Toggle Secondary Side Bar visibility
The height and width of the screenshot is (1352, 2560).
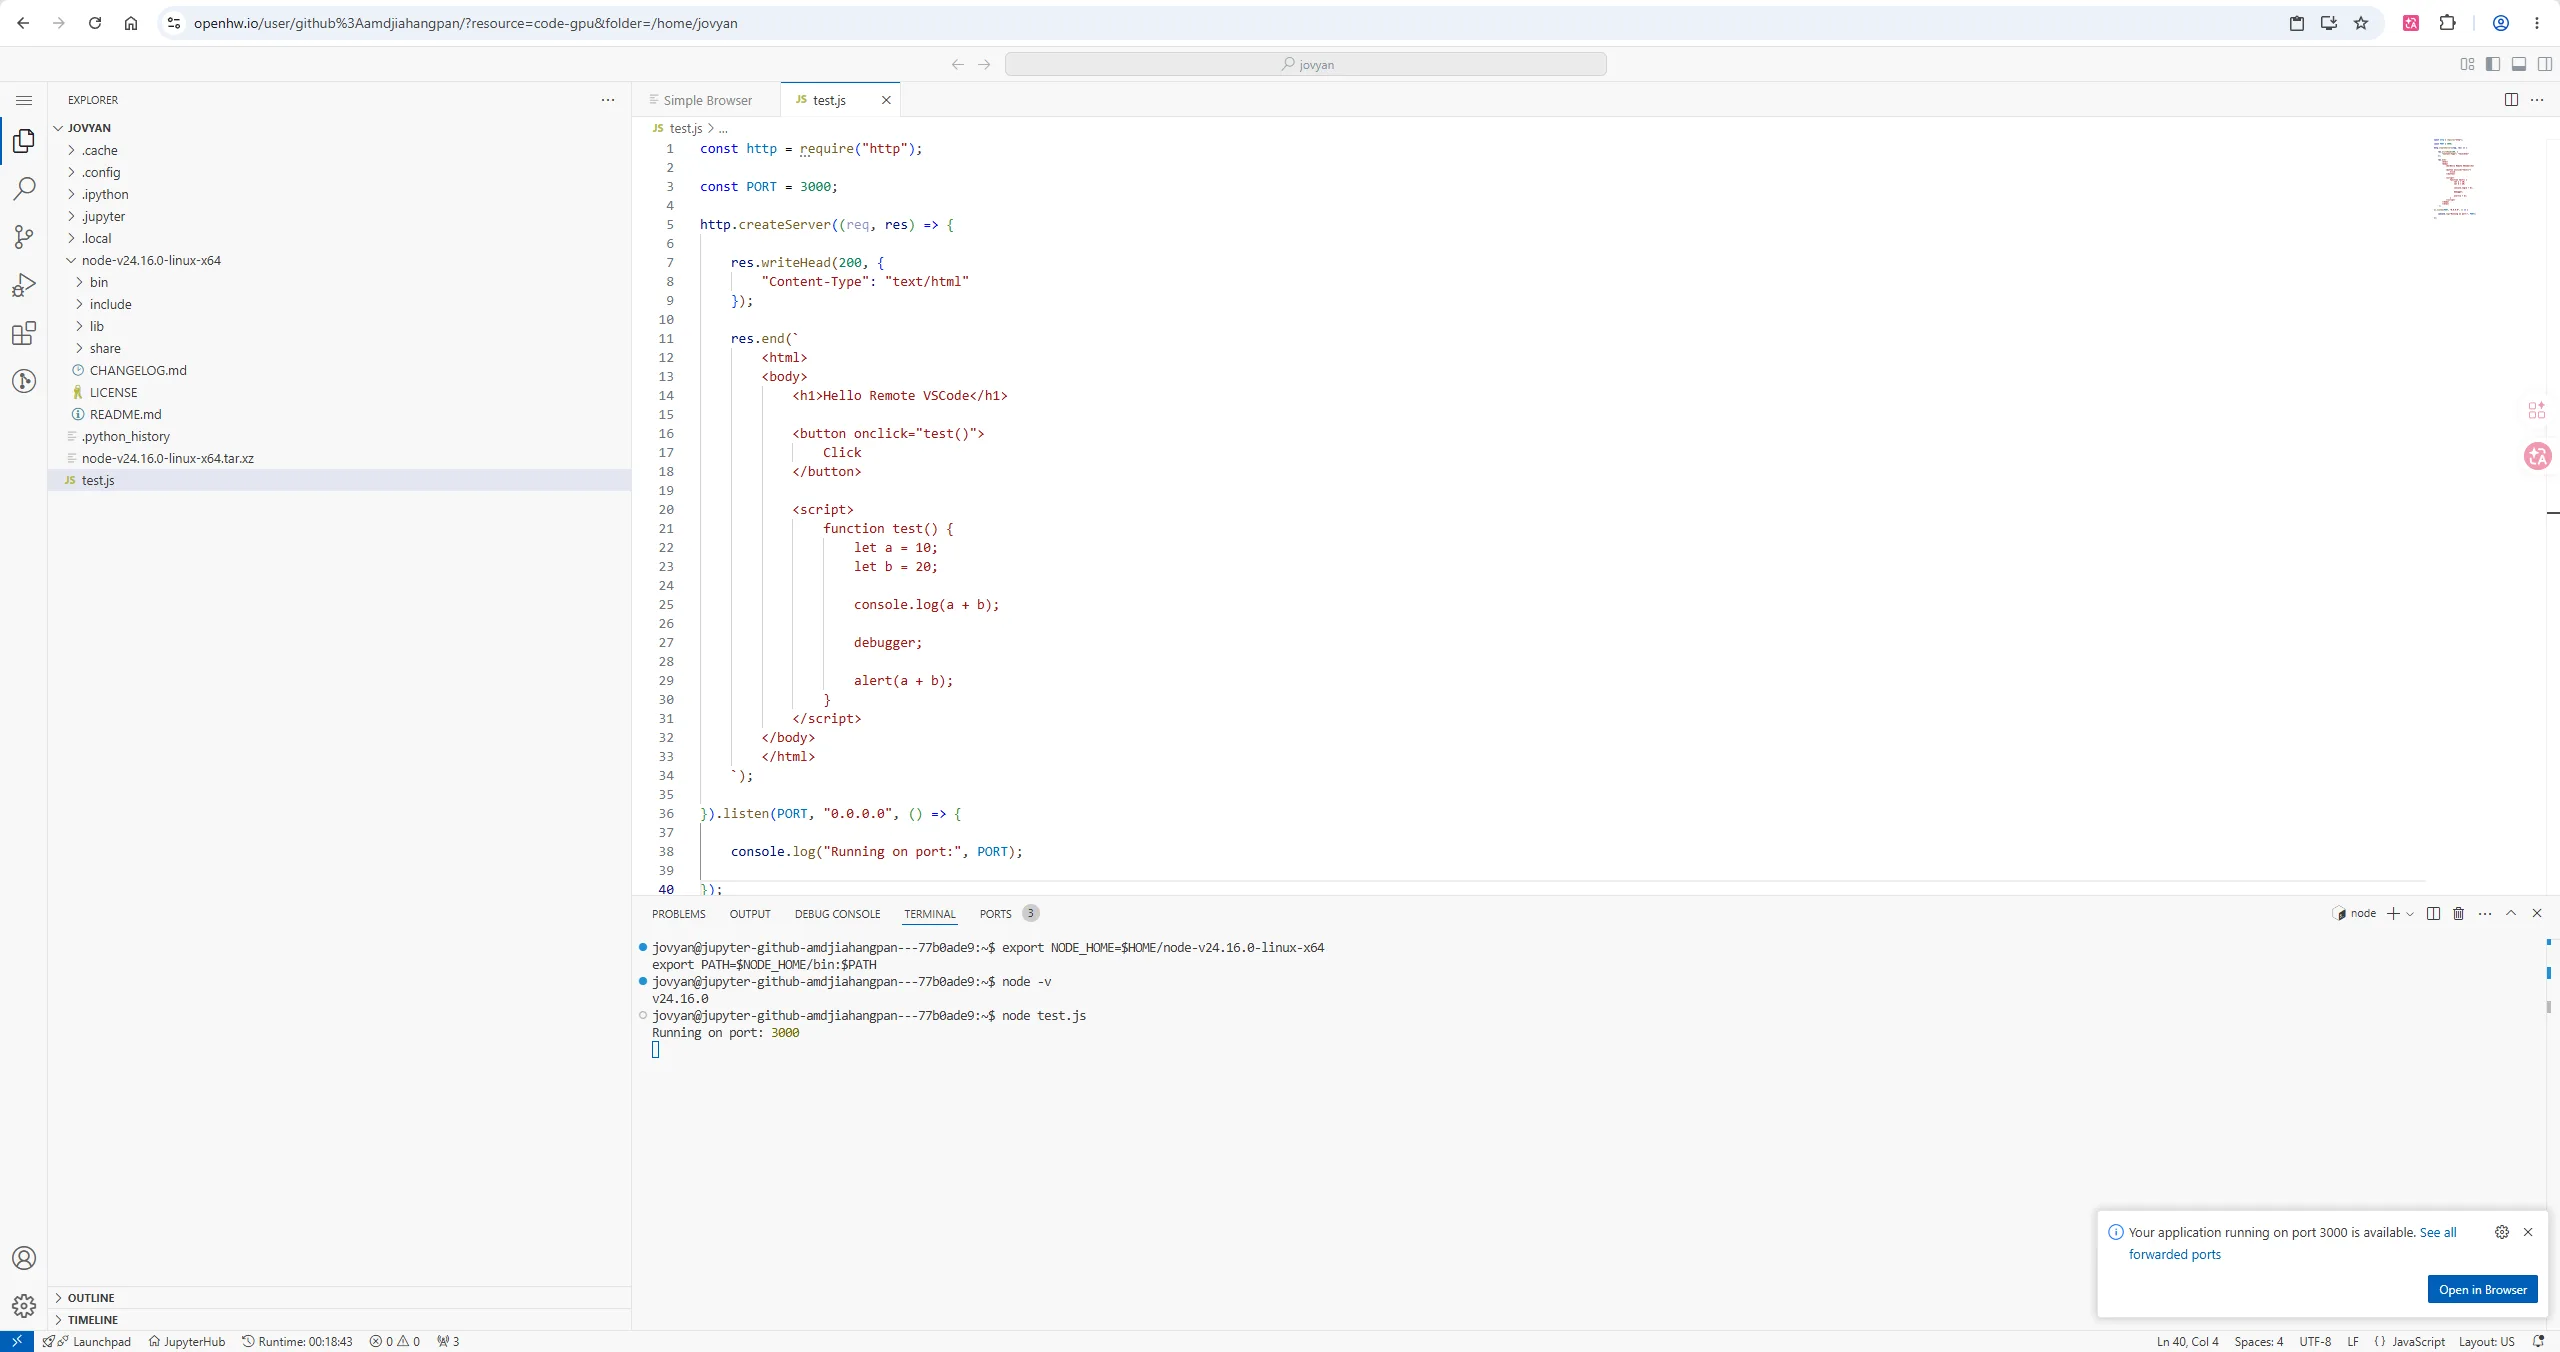point(2545,64)
